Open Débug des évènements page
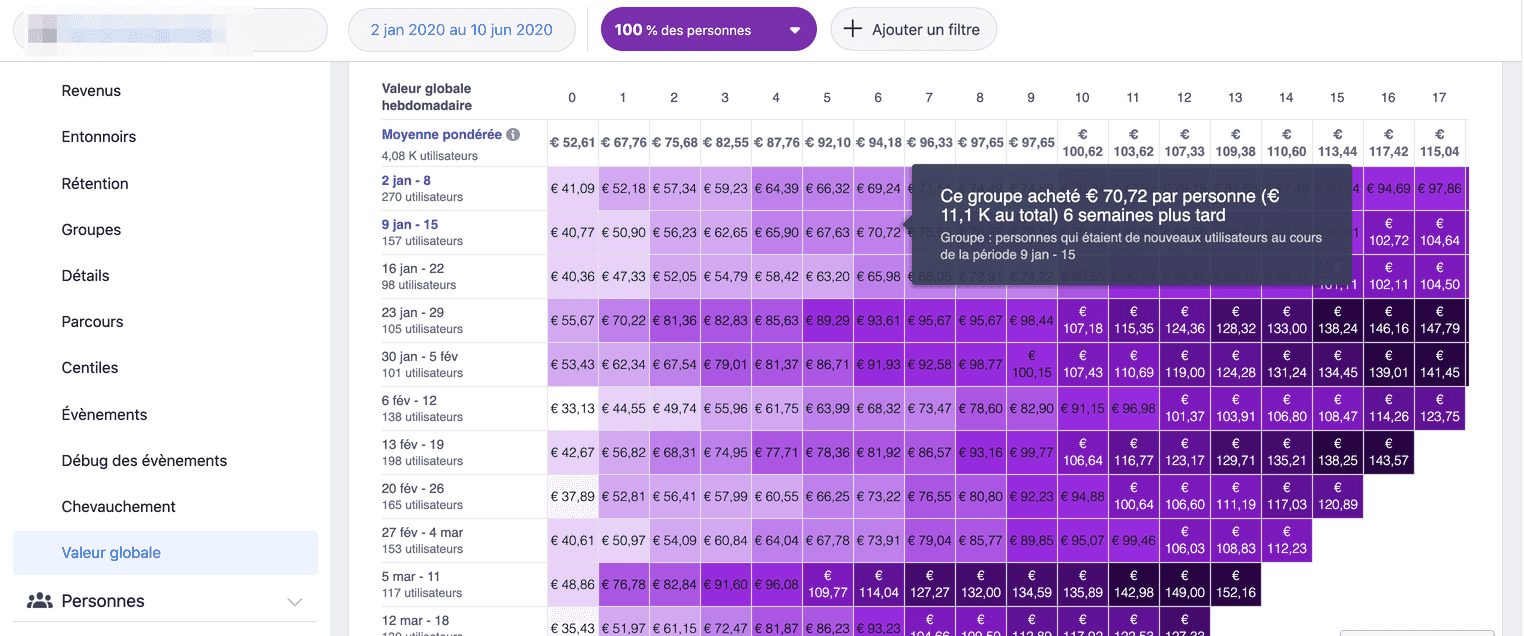Image resolution: width=1524 pixels, height=636 pixels. point(144,461)
